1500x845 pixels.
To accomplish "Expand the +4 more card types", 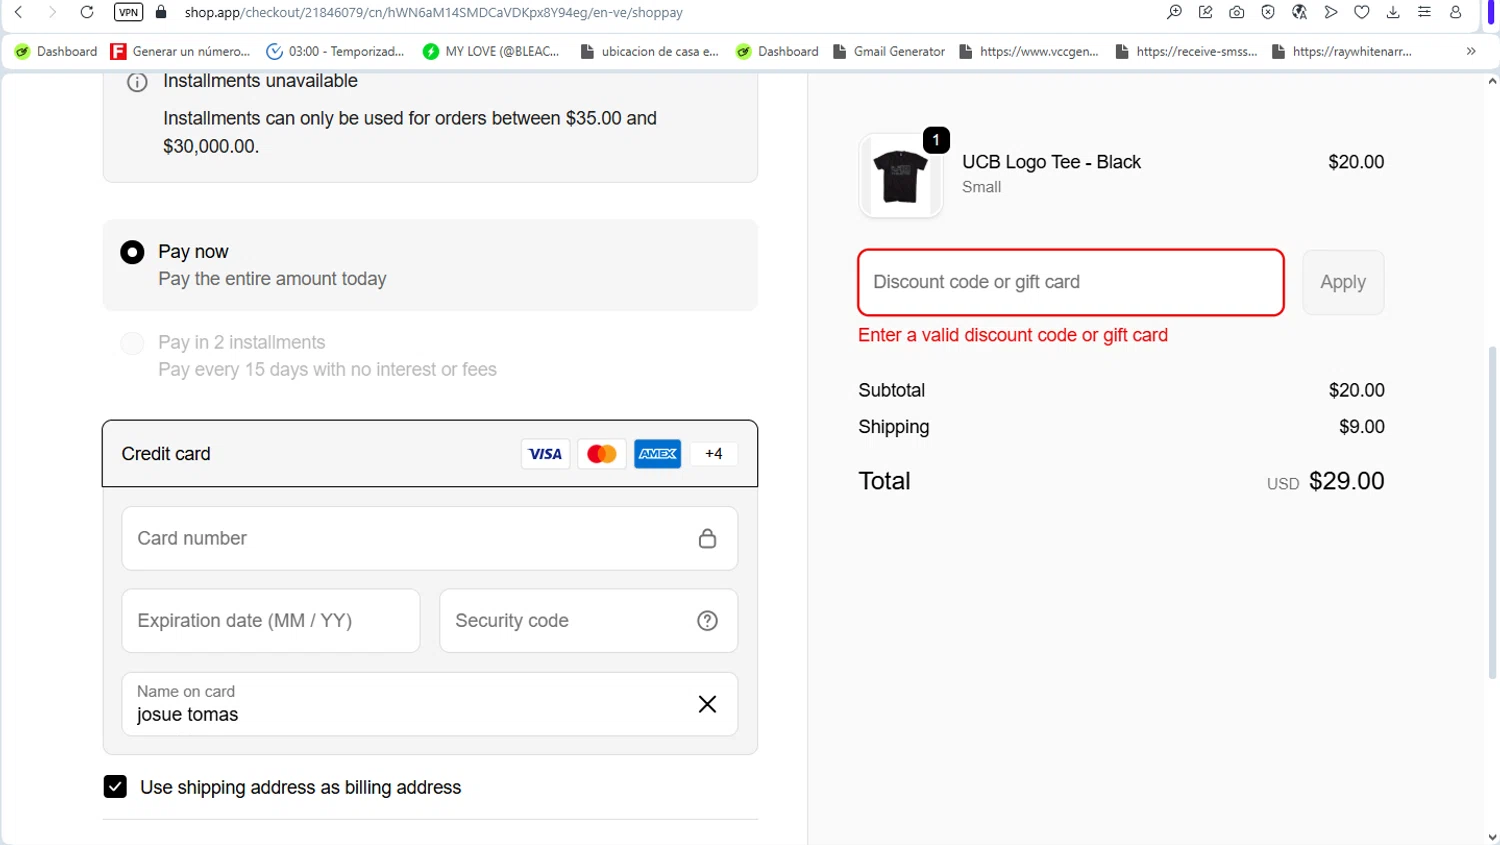I will pos(713,454).
